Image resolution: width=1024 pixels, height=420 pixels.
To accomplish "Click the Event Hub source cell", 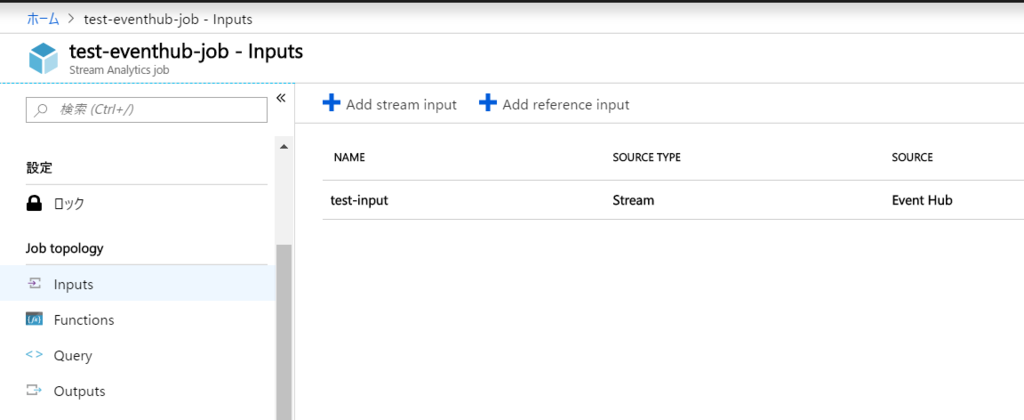I will coord(922,201).
